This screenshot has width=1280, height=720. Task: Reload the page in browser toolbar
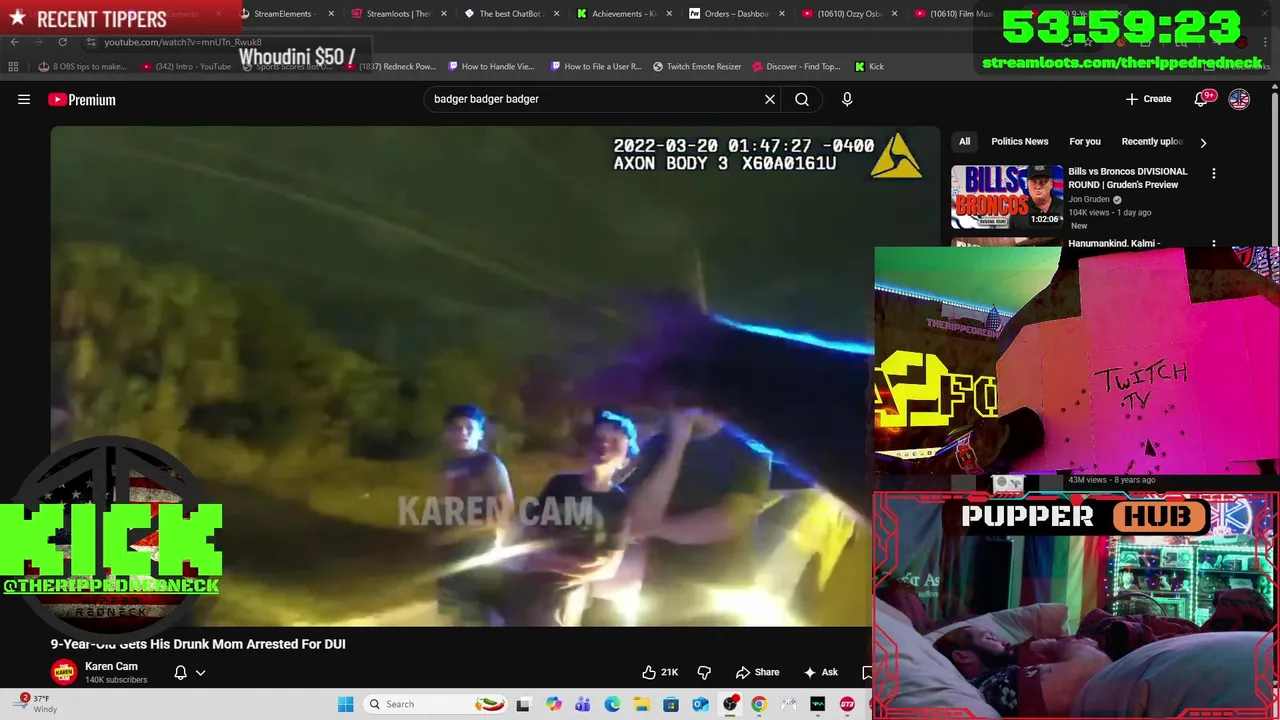pyautogui.click(x=62, y=42)
